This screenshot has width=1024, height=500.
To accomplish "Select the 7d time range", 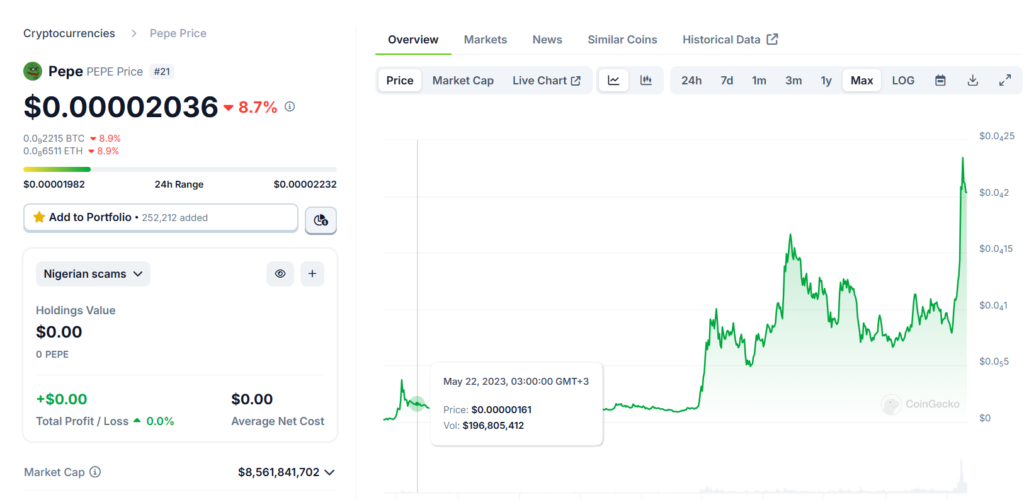I will coord(727,81).
